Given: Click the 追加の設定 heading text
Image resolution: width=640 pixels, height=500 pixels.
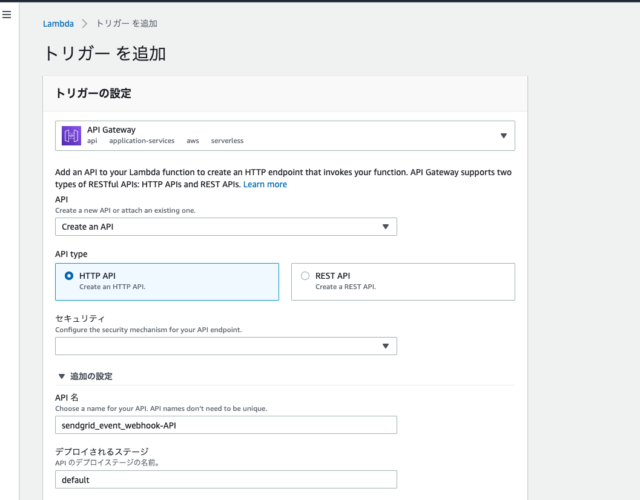Looking at the screenshot, I should pyautogui.click(x=91, y=376).
